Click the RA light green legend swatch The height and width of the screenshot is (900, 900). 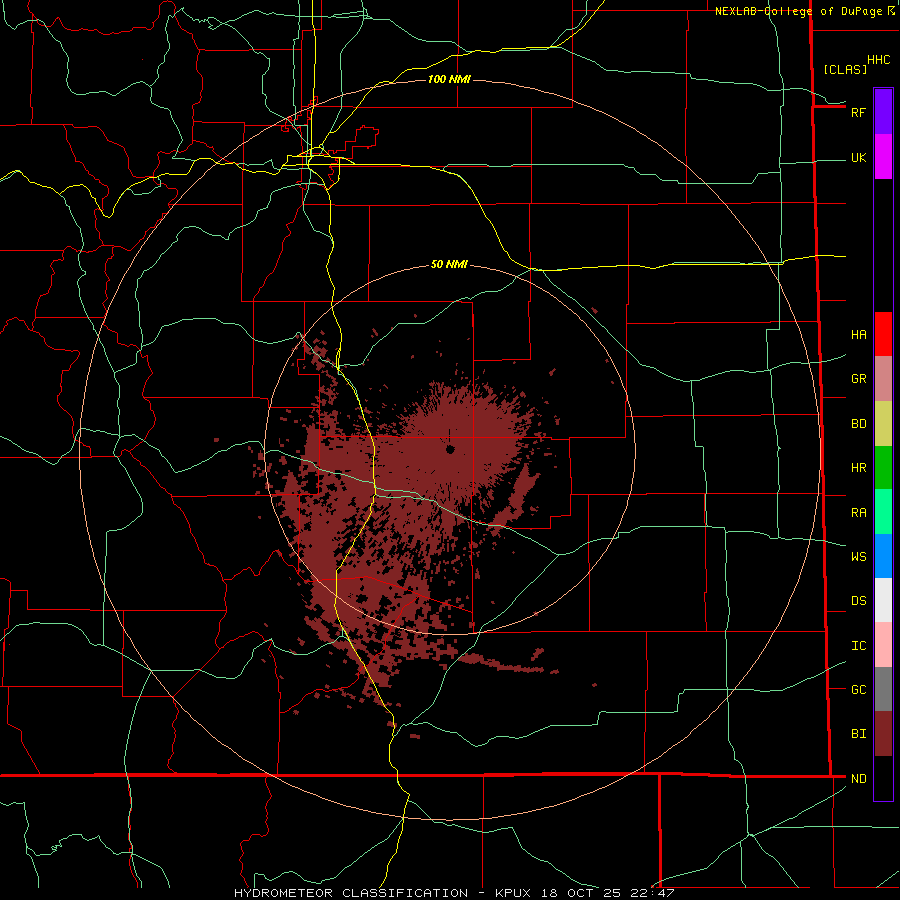point(883,512)
